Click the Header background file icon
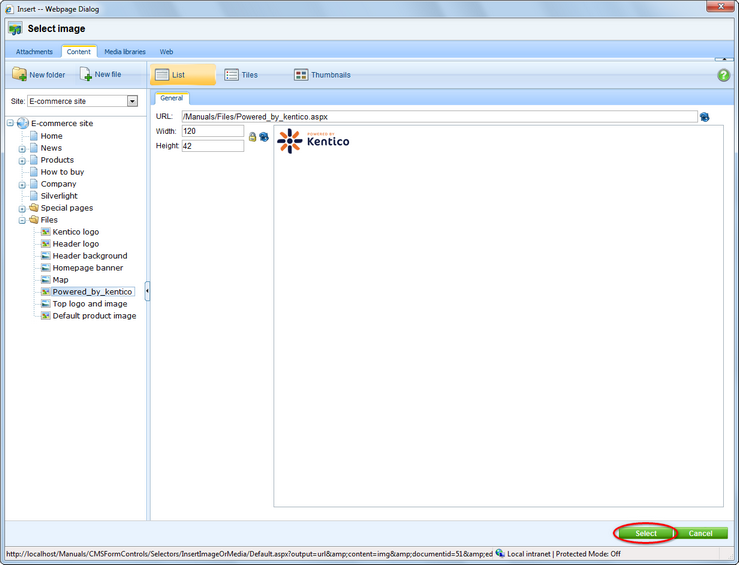The height and width of the screenshot is (565, 739). [x=45, y=256]
